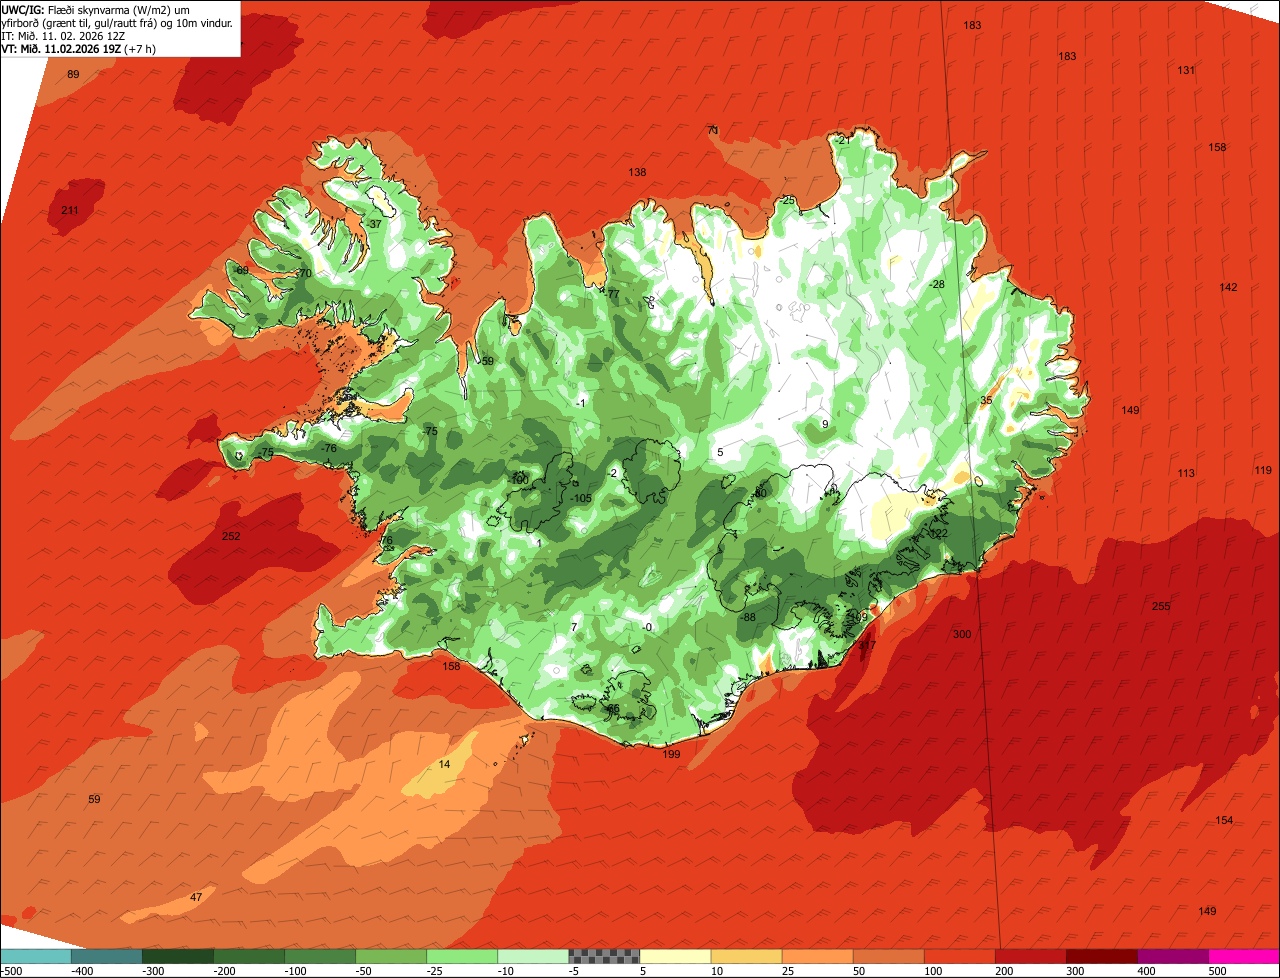Click the map value 35
The image size is (1280, 978).
tap(986, 401)
